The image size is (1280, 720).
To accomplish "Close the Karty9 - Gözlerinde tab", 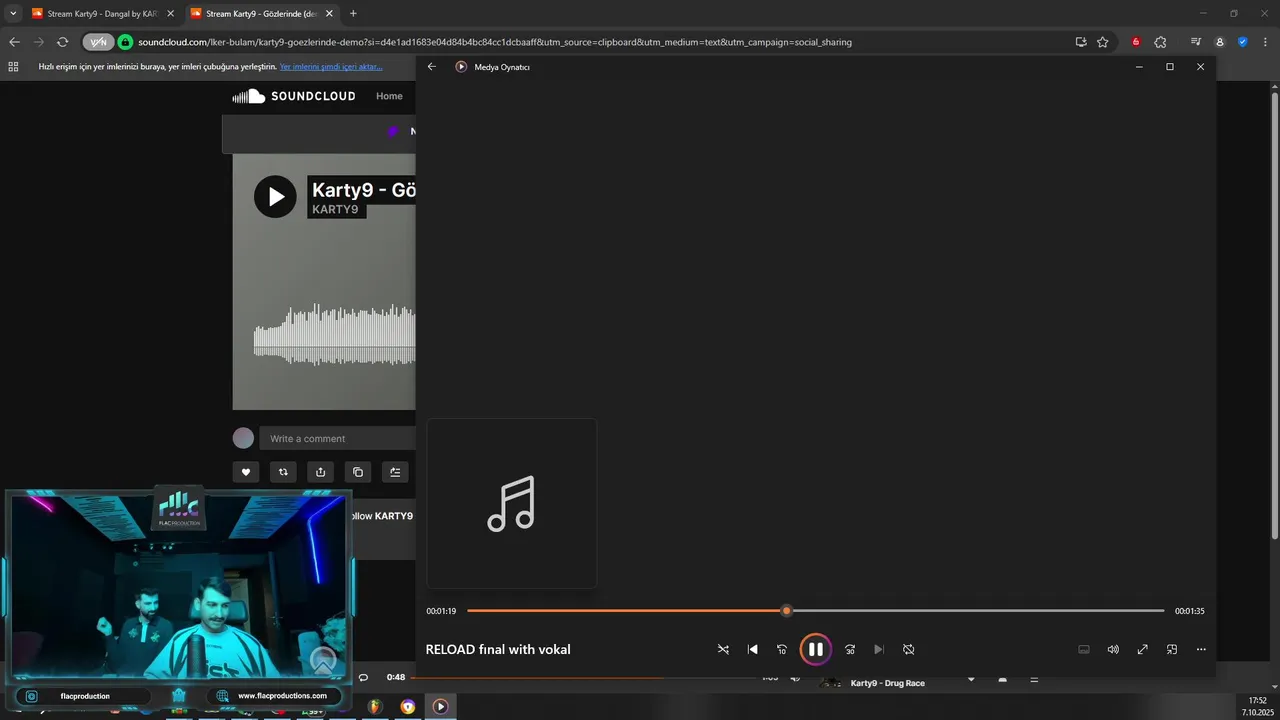I will coord(329,14).
